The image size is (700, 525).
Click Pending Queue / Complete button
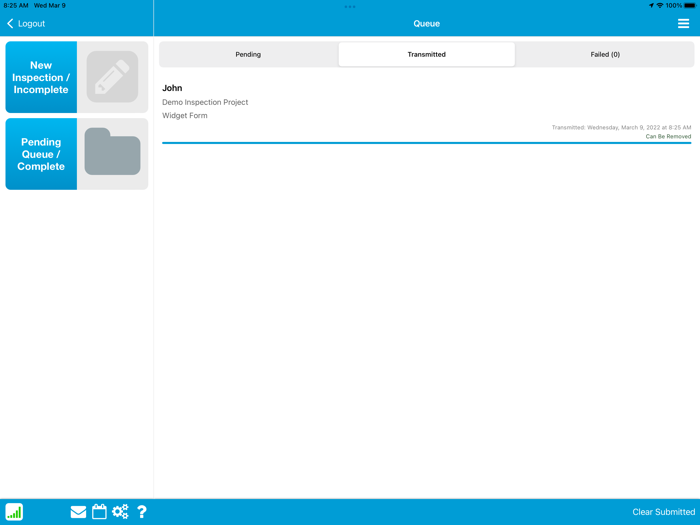(41, 154)
